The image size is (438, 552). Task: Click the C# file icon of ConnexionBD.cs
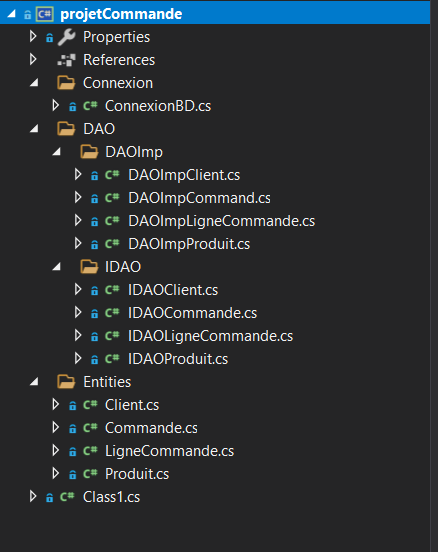pos(90,106)
